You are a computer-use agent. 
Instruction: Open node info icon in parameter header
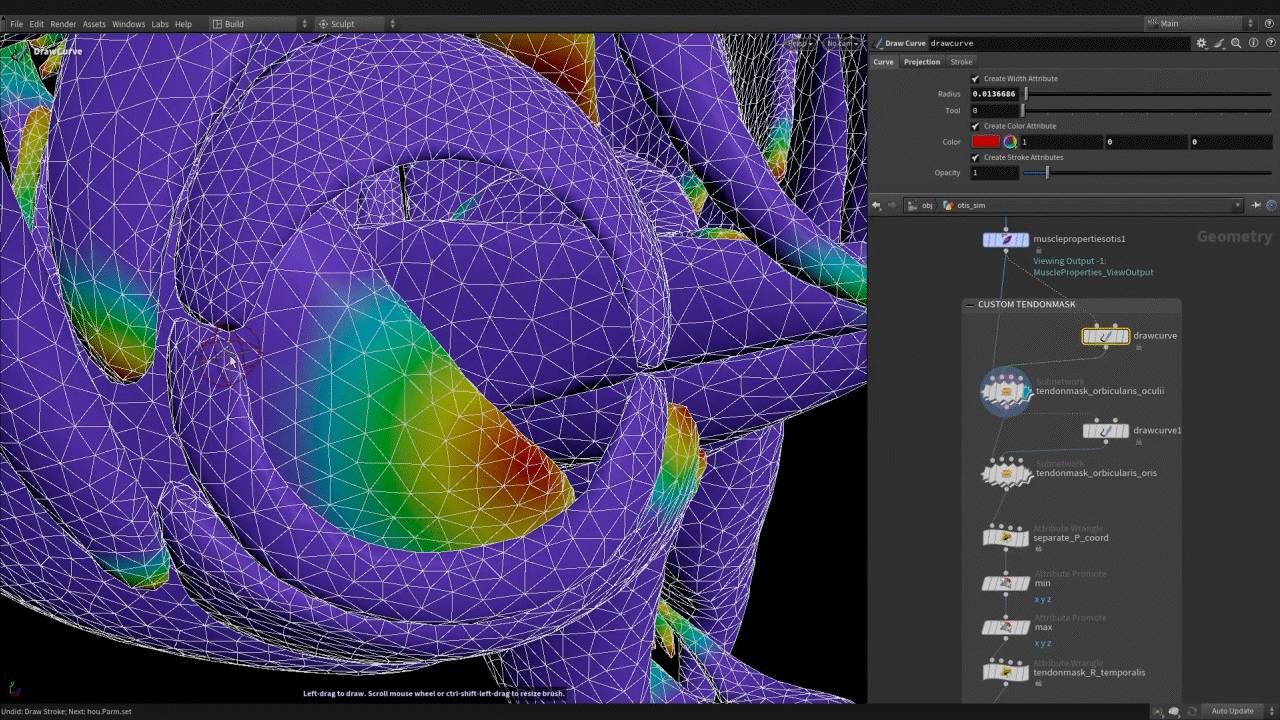pyautogui.click(x=1253, y=44)
